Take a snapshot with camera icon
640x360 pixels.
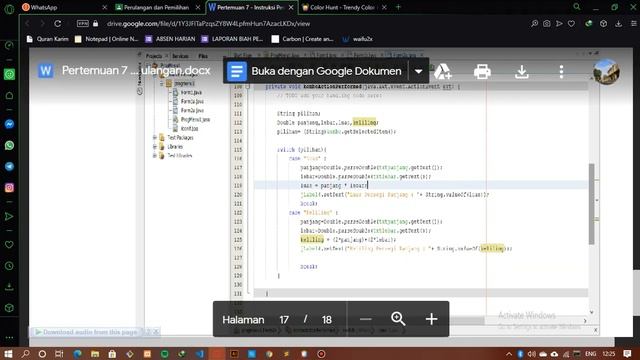point(547,24)
